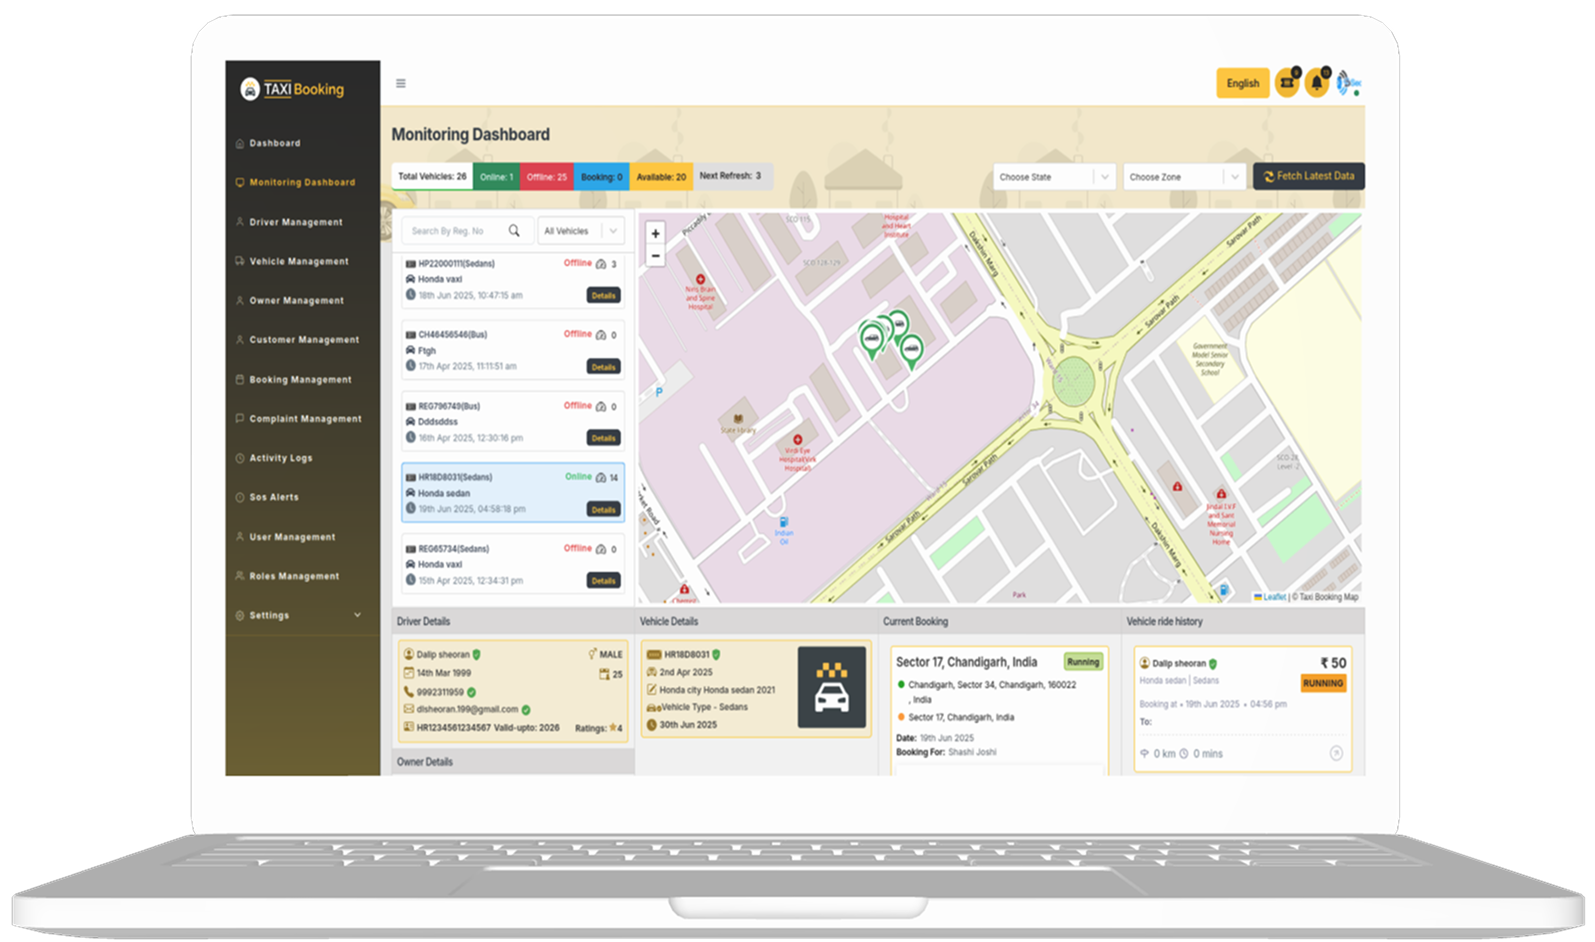Expand the Settings sidebar menu

tap(298, 616)
